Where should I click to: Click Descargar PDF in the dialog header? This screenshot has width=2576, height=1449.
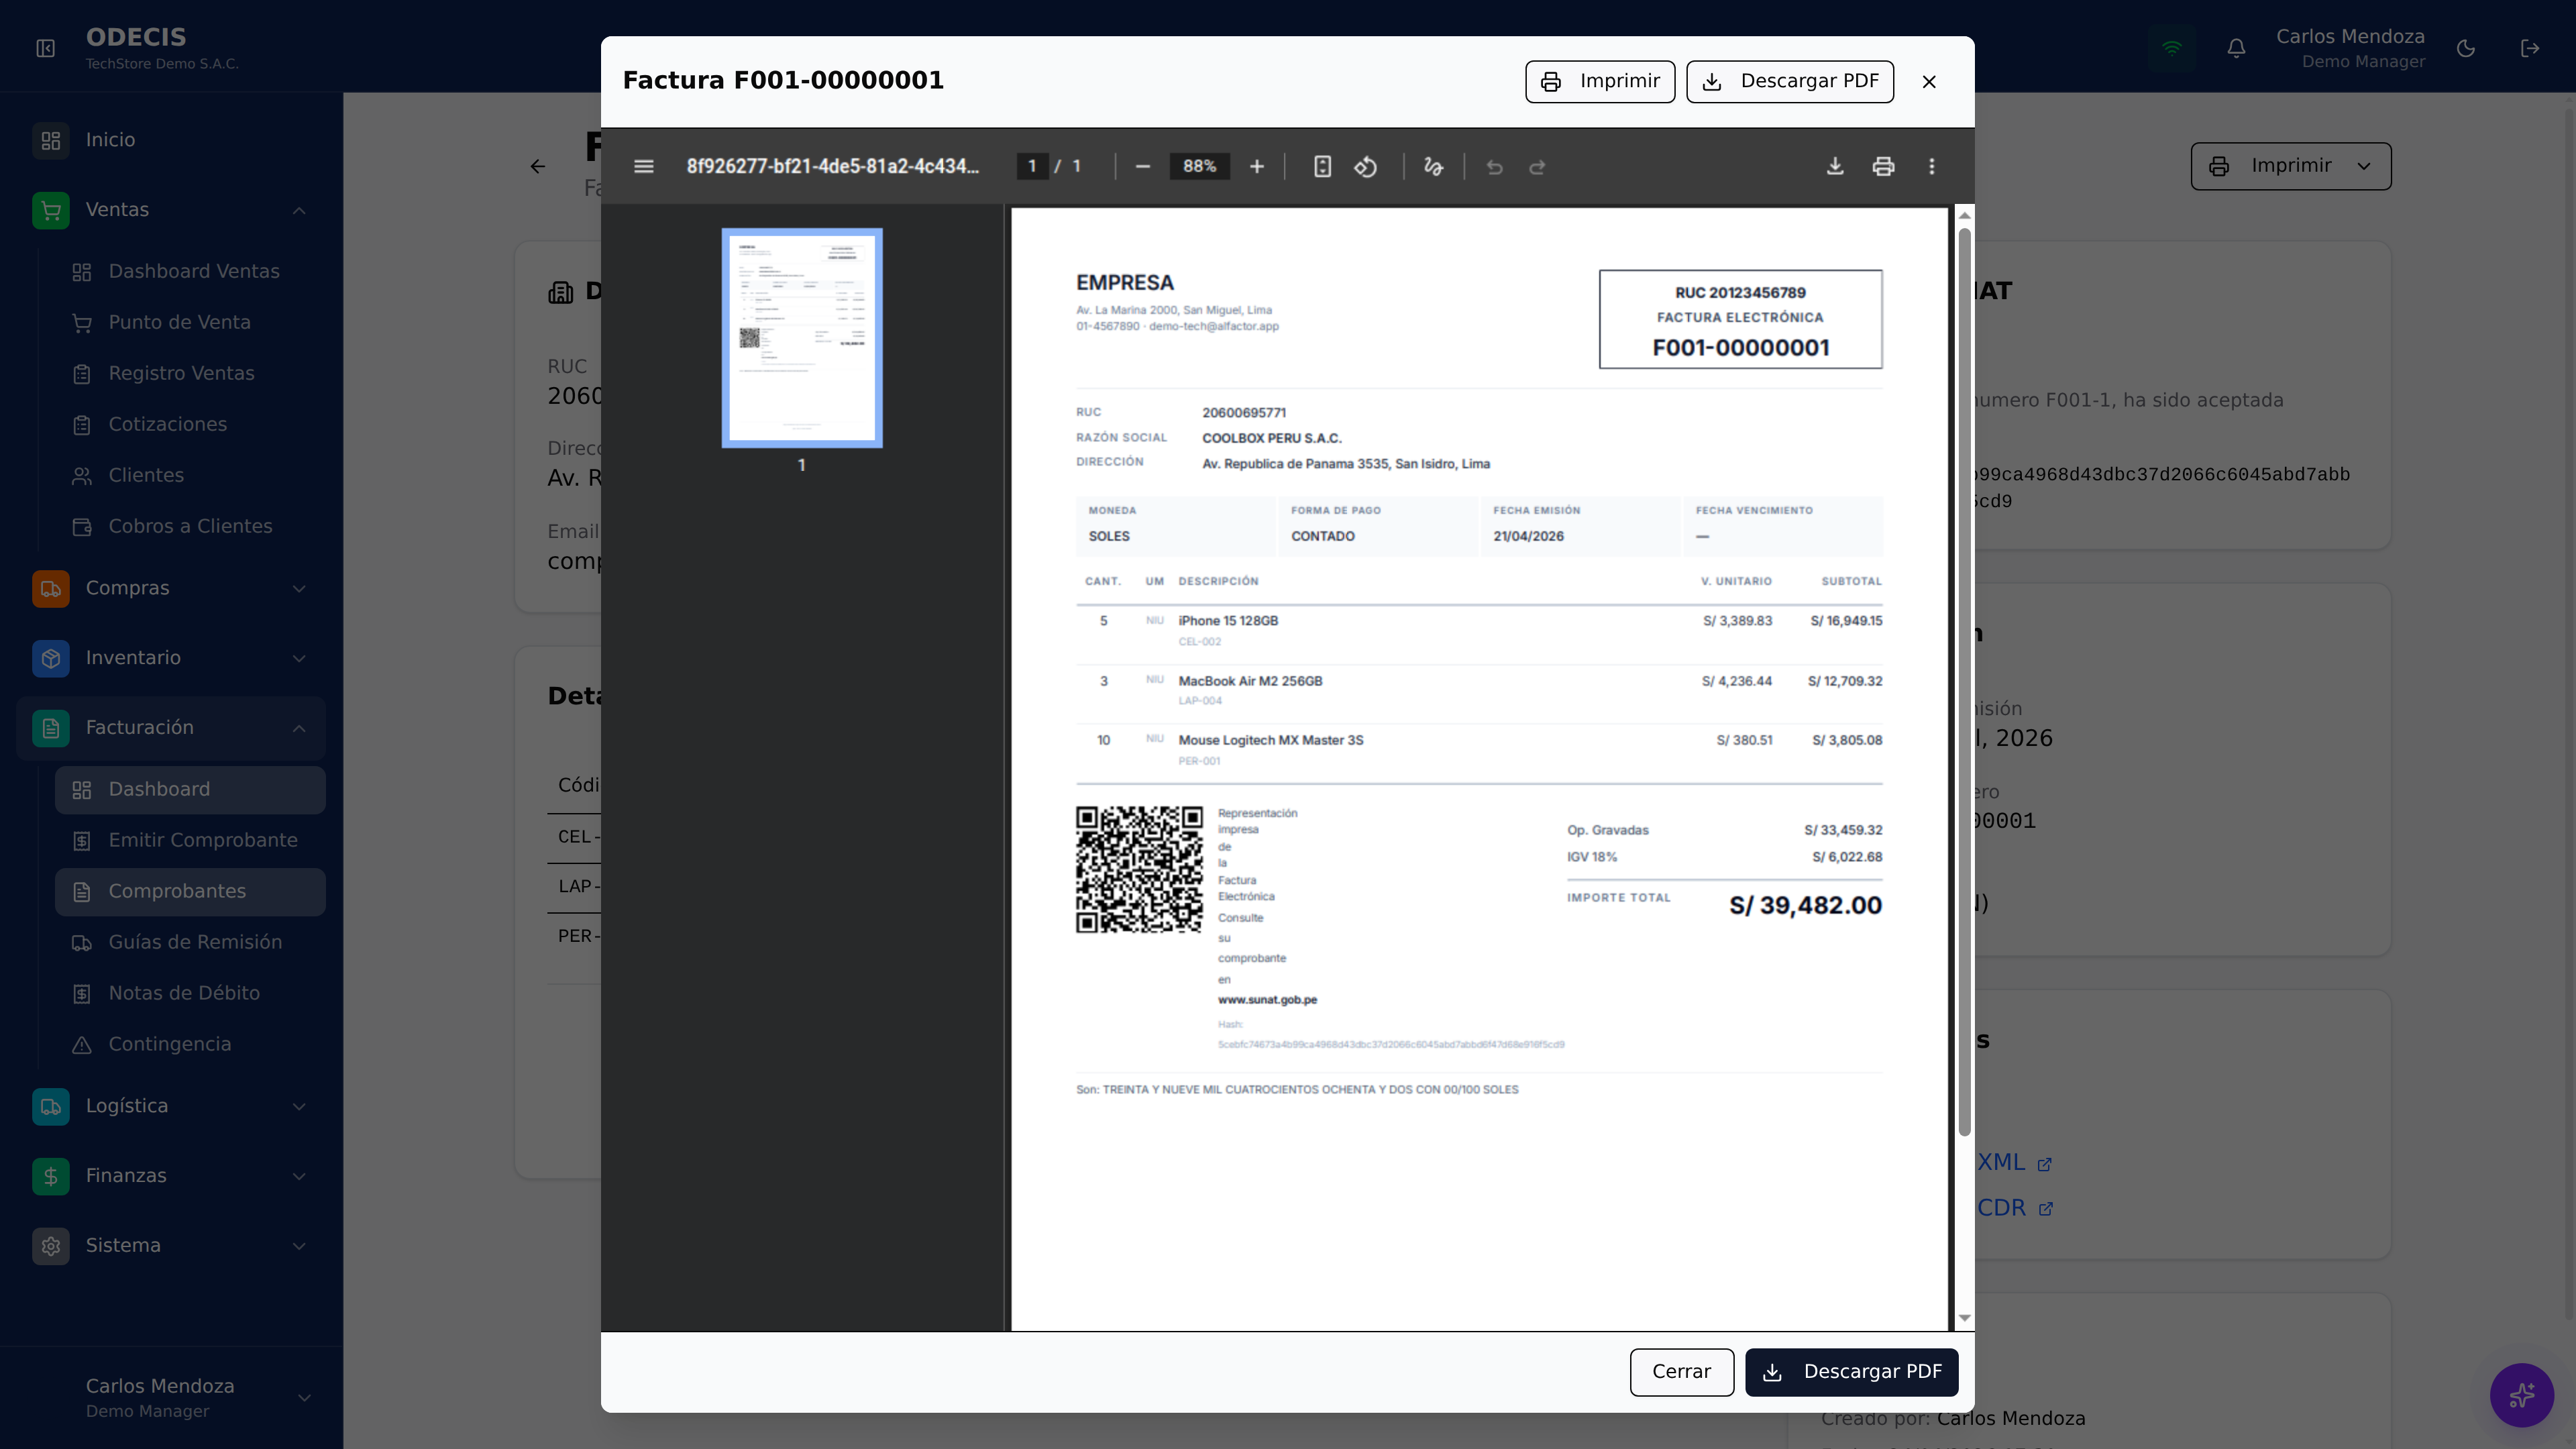(x=1790, y=82)
